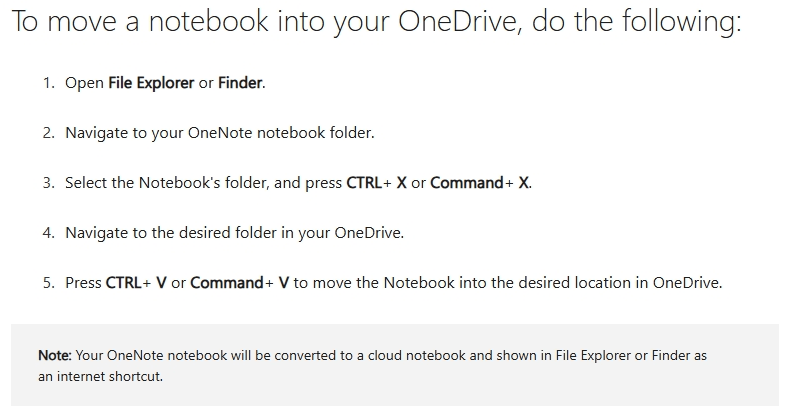801x413 pixels.
Task: Click the bold Command text in step 3
Action: (467, 183)
